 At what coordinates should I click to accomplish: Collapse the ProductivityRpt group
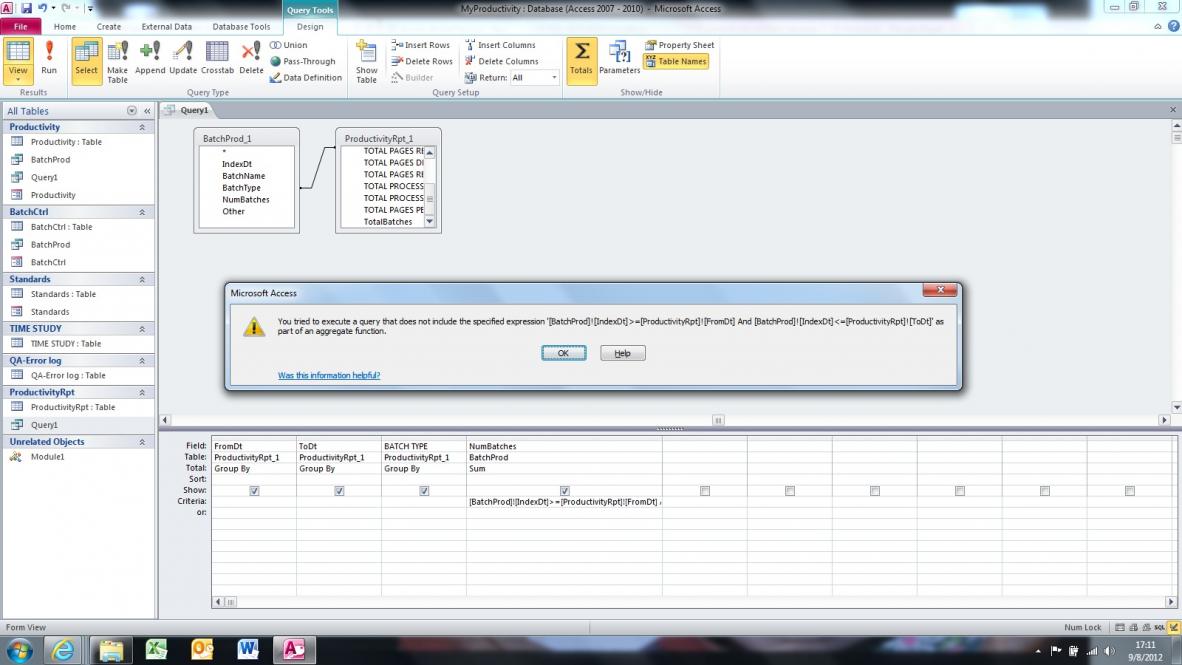[x=142, y=393]
